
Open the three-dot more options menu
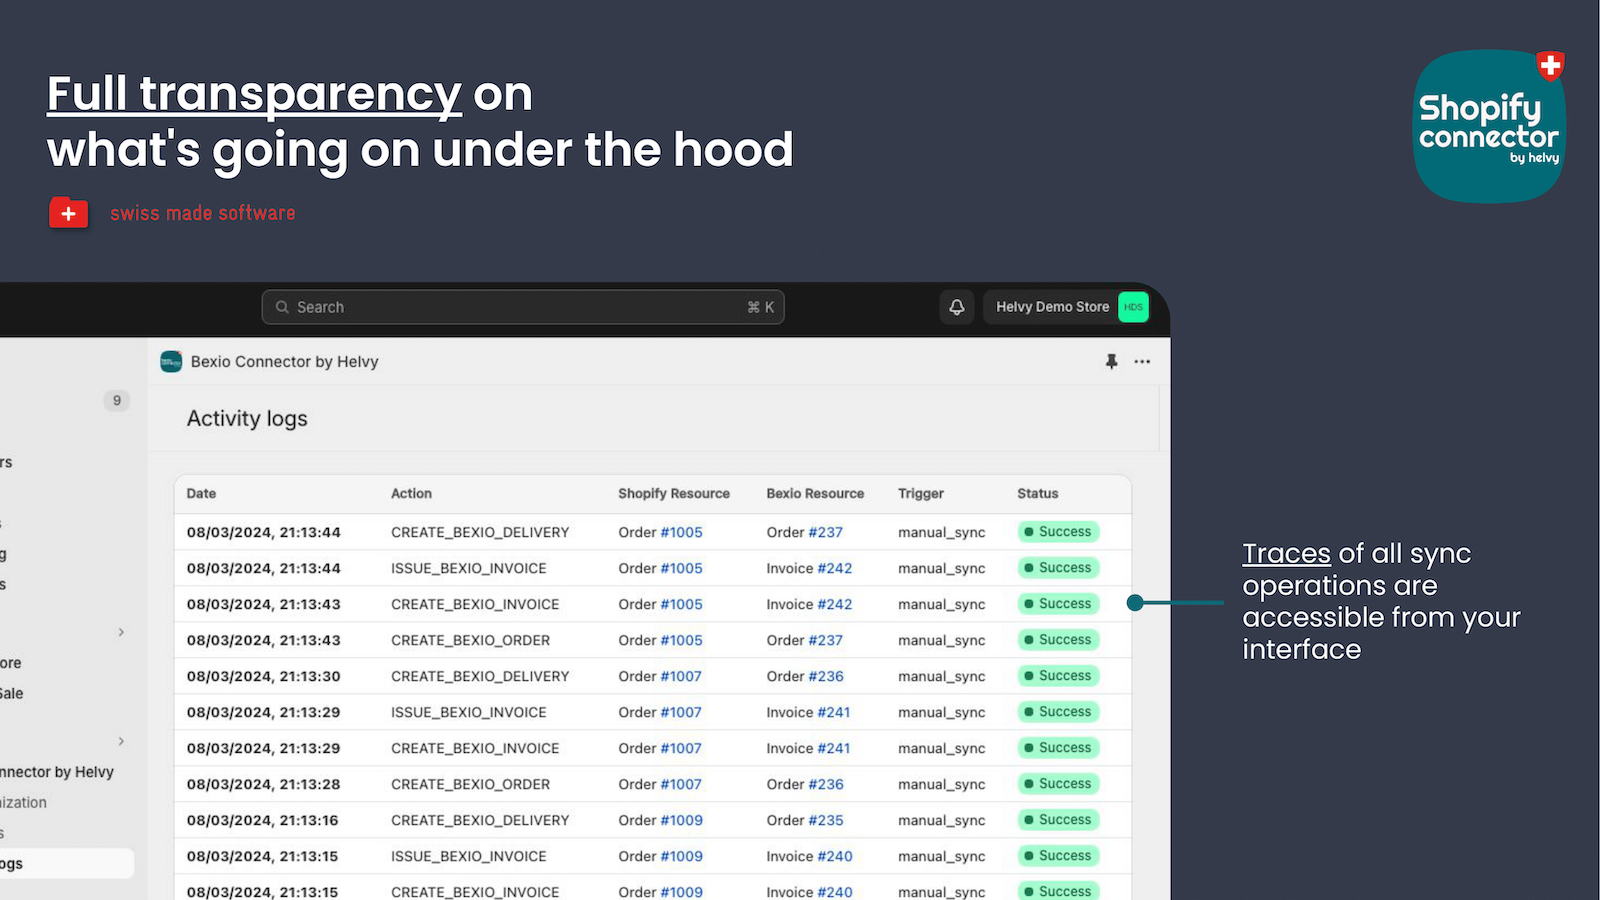pyautogui.click(x=1142, y=362)
